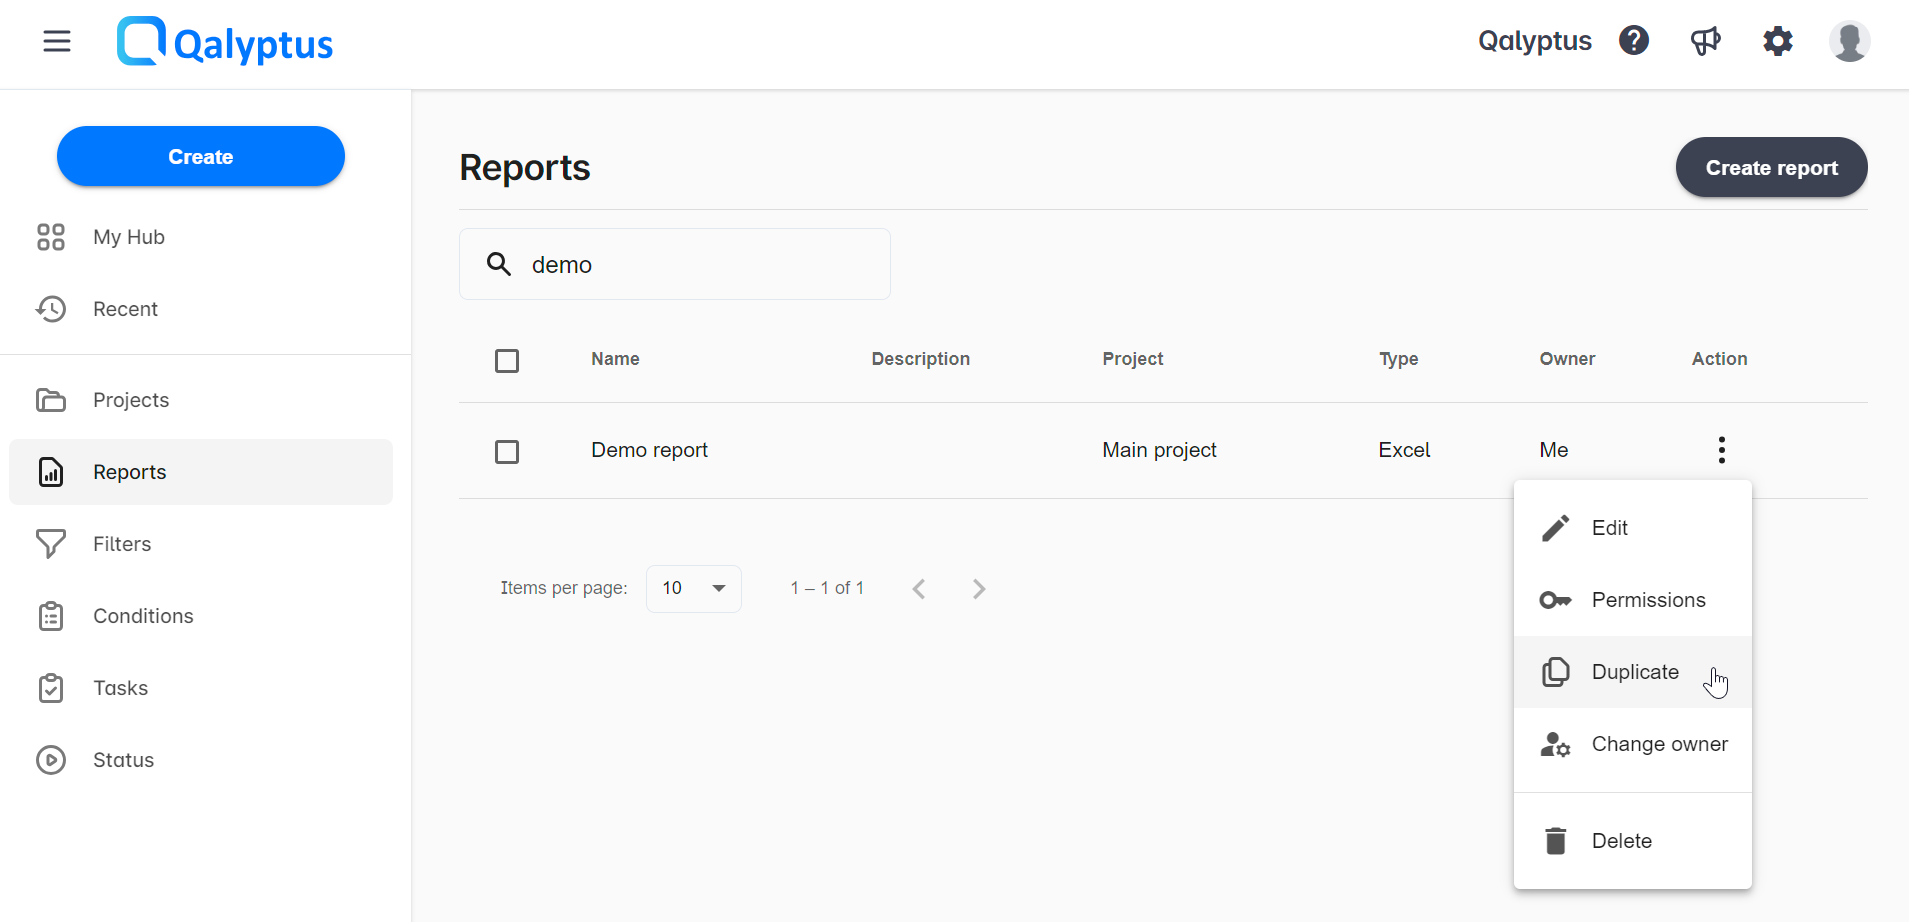Open the items per page dropdown
1909x922 pixels.
pos(693,588)
